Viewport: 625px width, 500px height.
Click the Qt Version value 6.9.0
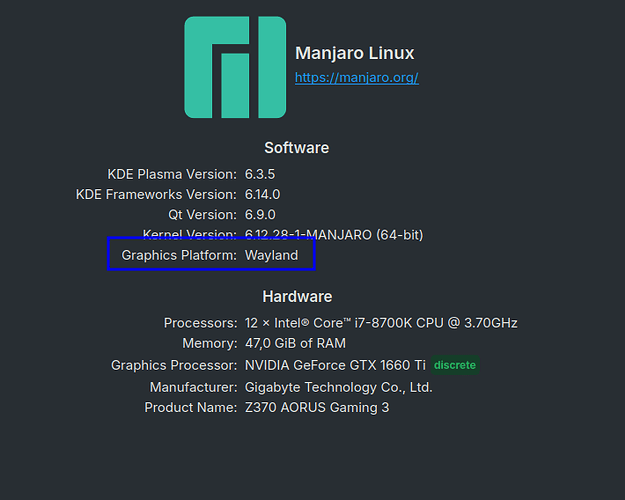[260, 215]
